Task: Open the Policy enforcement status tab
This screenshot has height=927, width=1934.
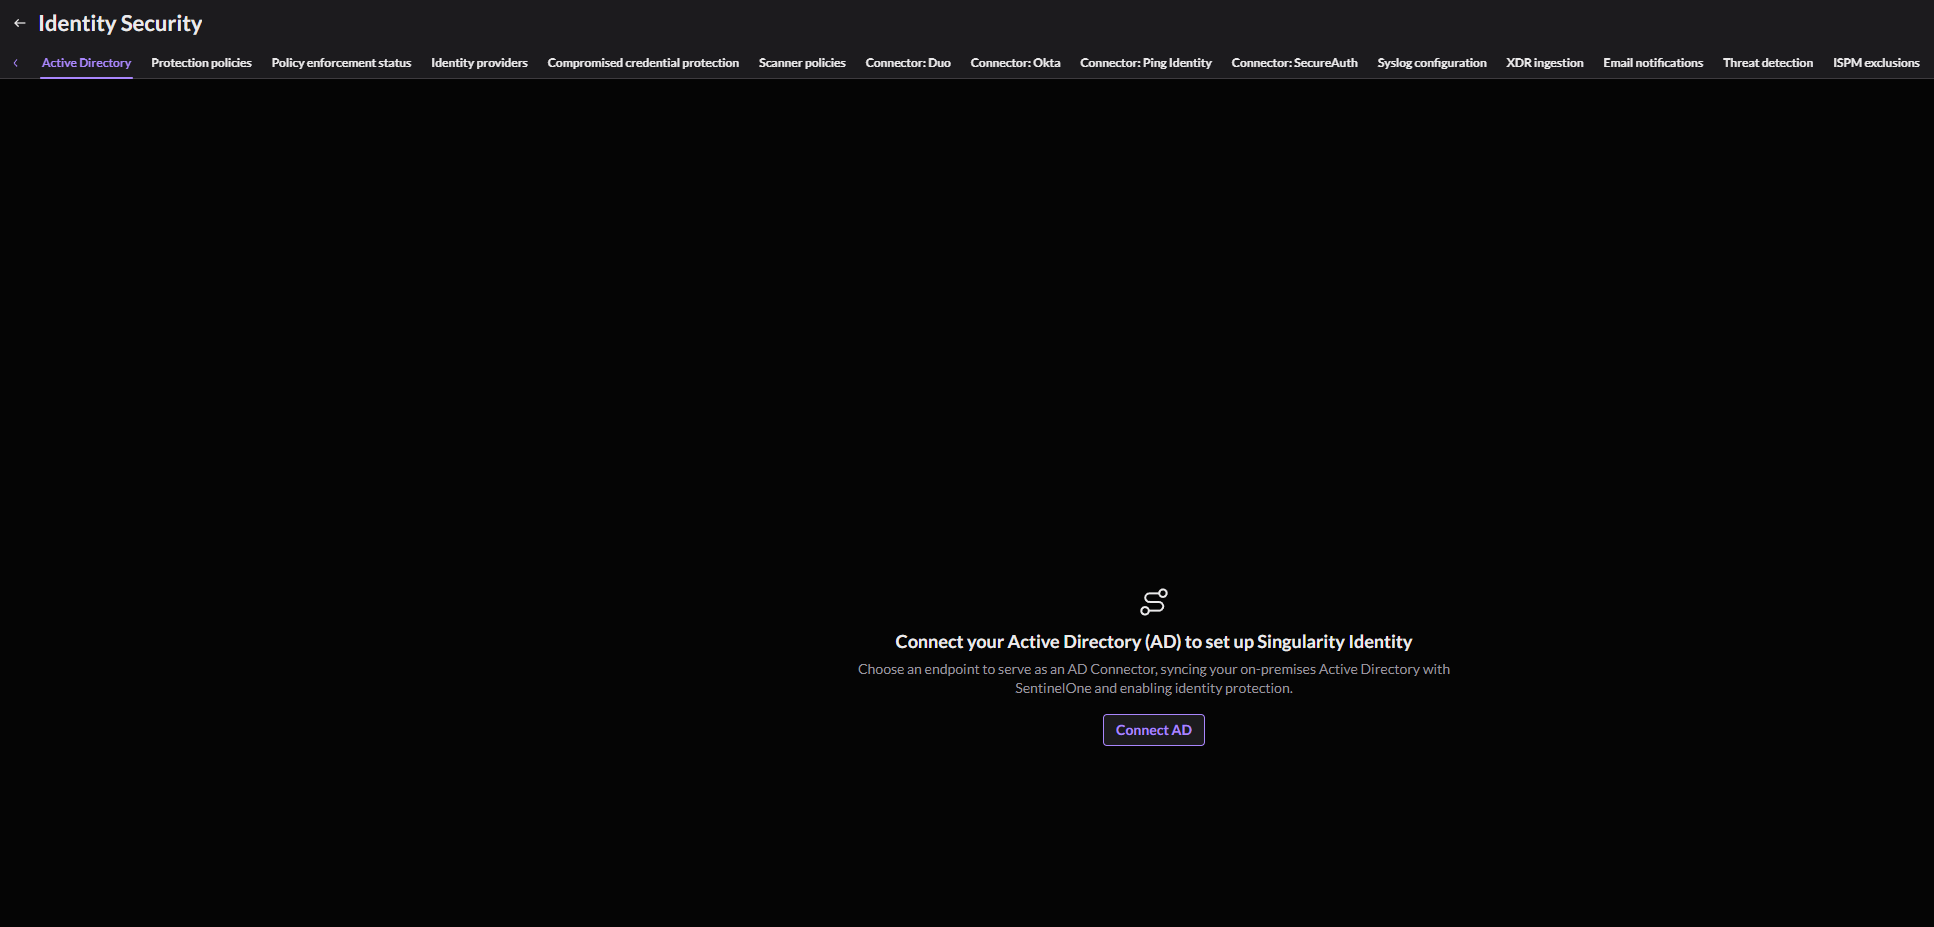Action: pyautogui.click(x=341, y=63)
